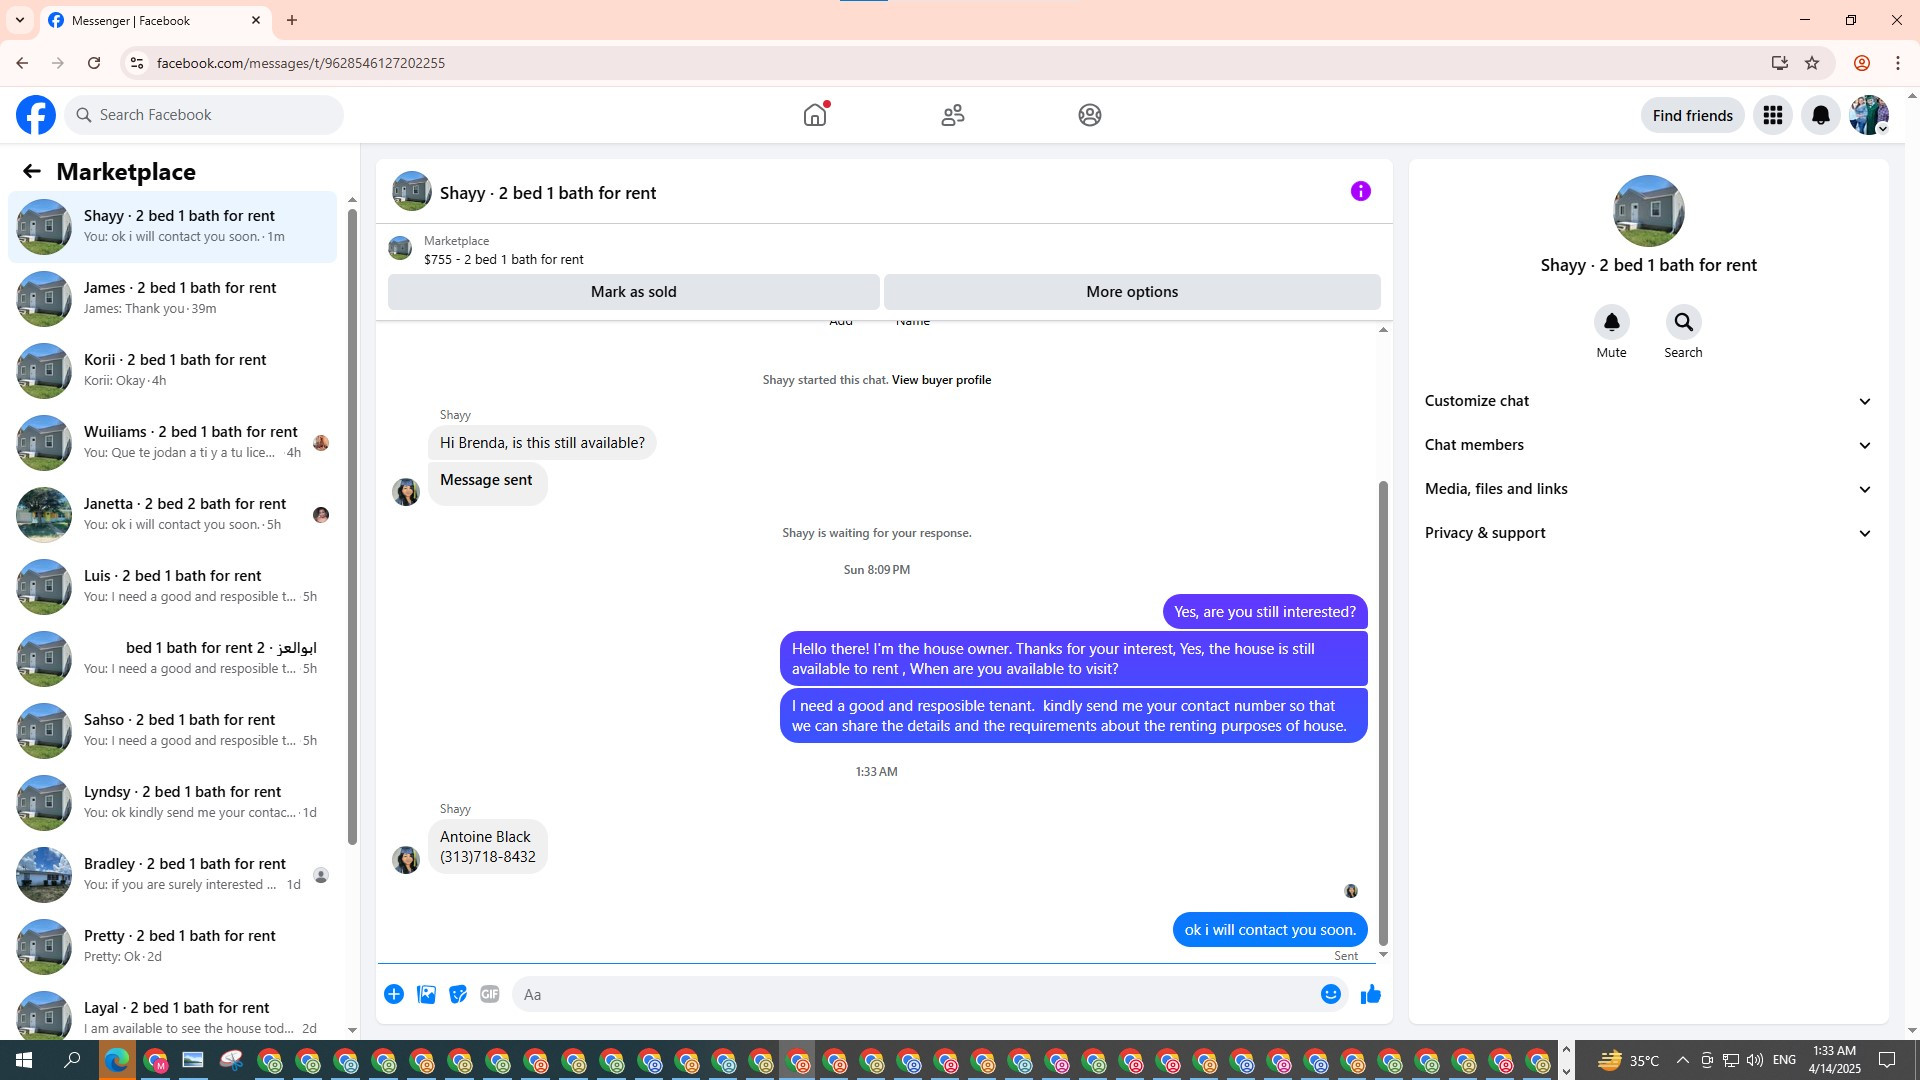Click the message input field
Screen dimensions: 1920x1080
pyautogui.click(x=915, y=994)
